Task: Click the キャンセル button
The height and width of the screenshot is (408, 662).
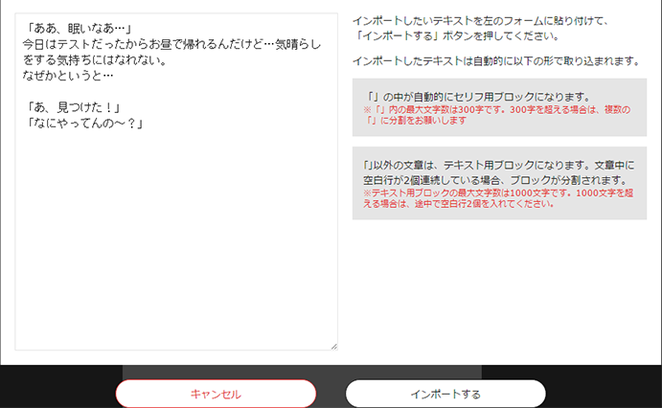Action: [216, 393]
